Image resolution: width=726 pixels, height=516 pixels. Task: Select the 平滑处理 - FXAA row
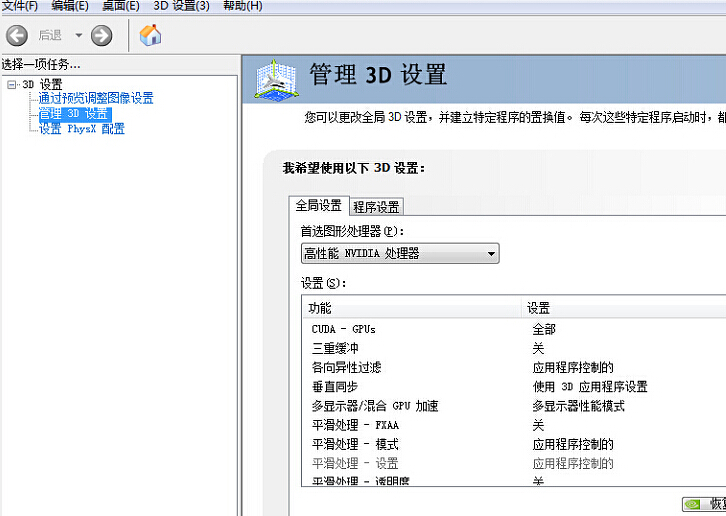[514, 425]
